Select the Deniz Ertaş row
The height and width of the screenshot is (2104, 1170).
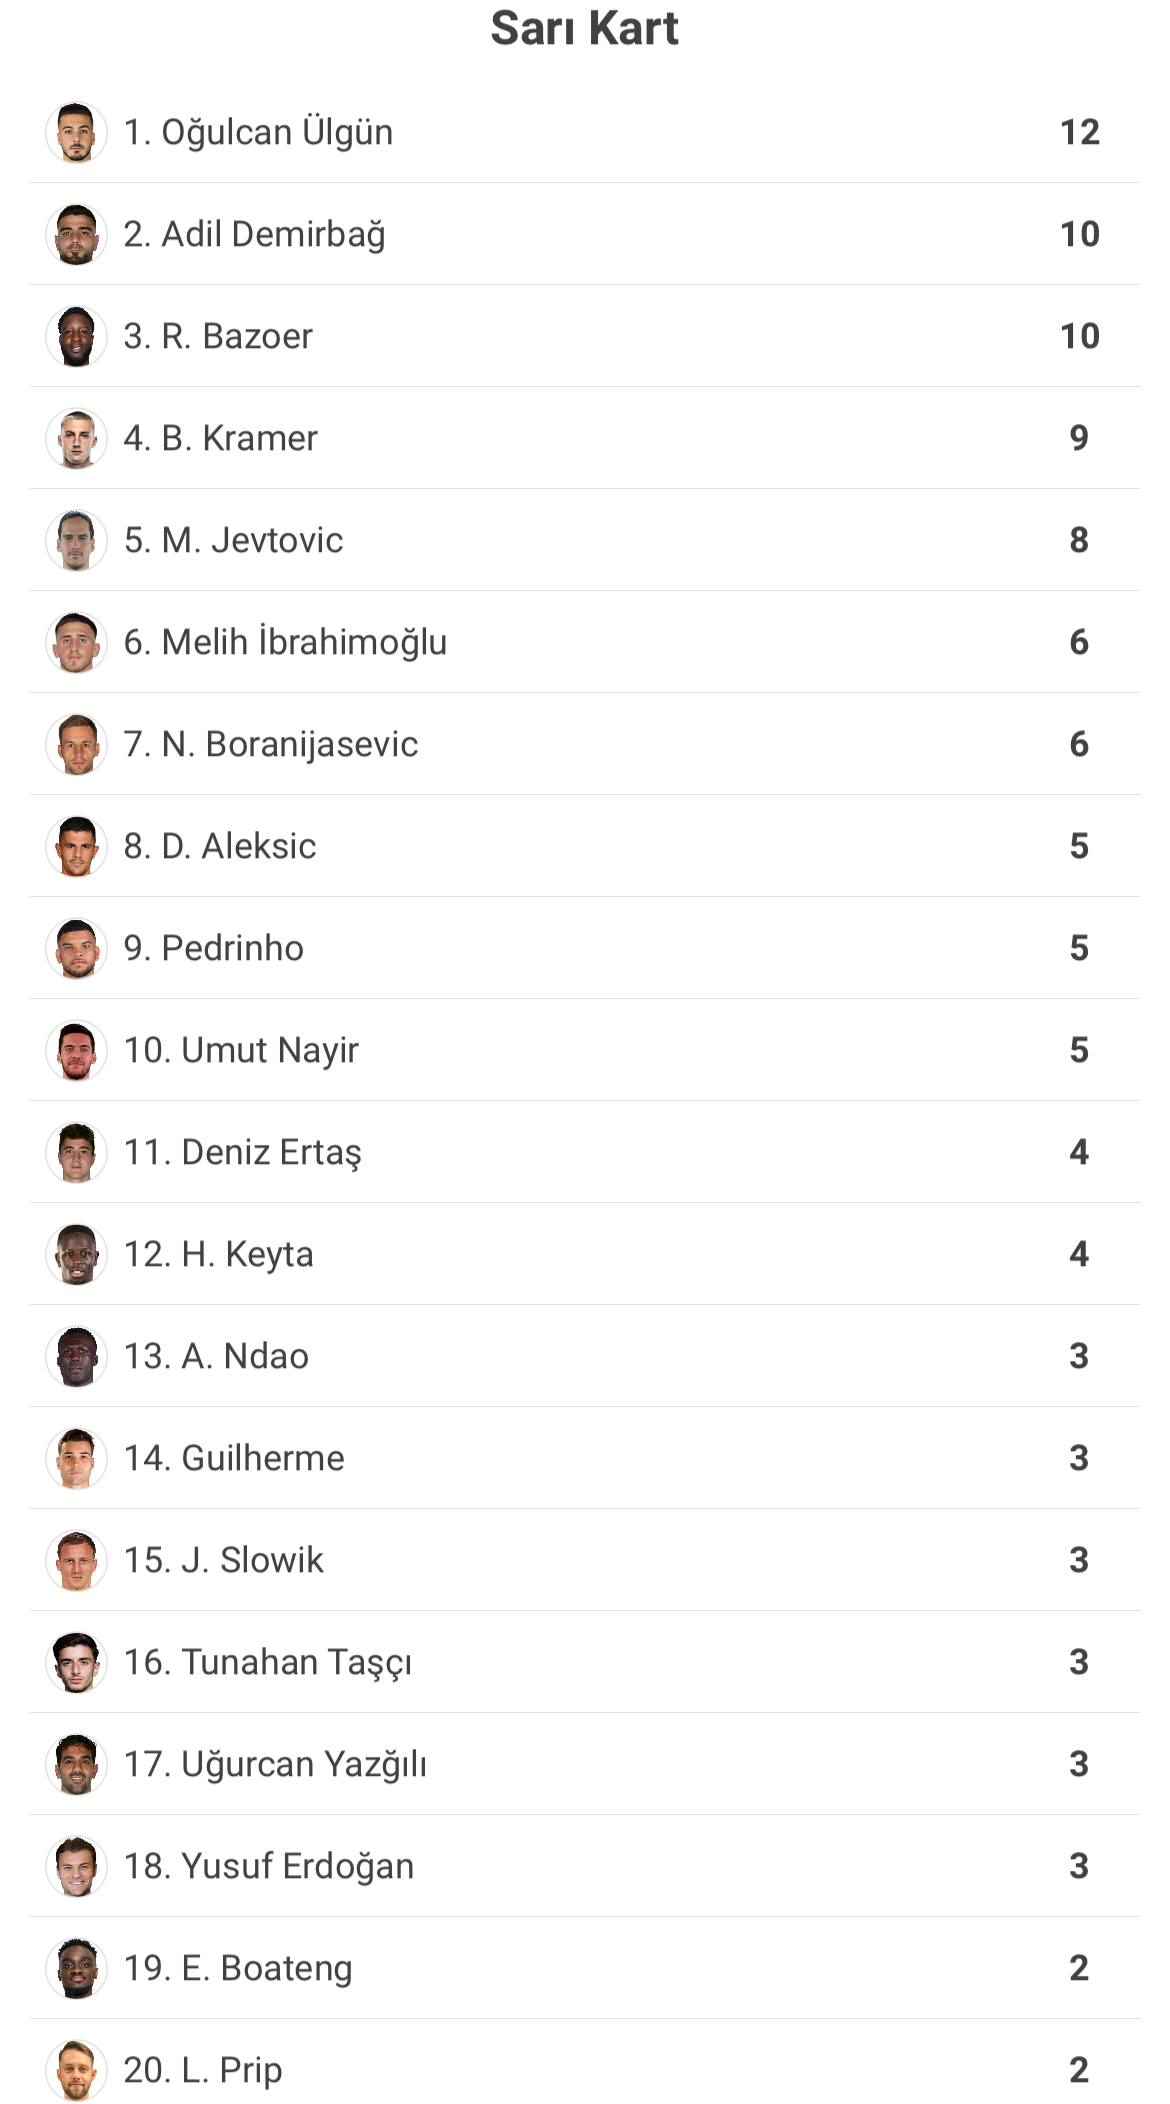point(585,1152)
